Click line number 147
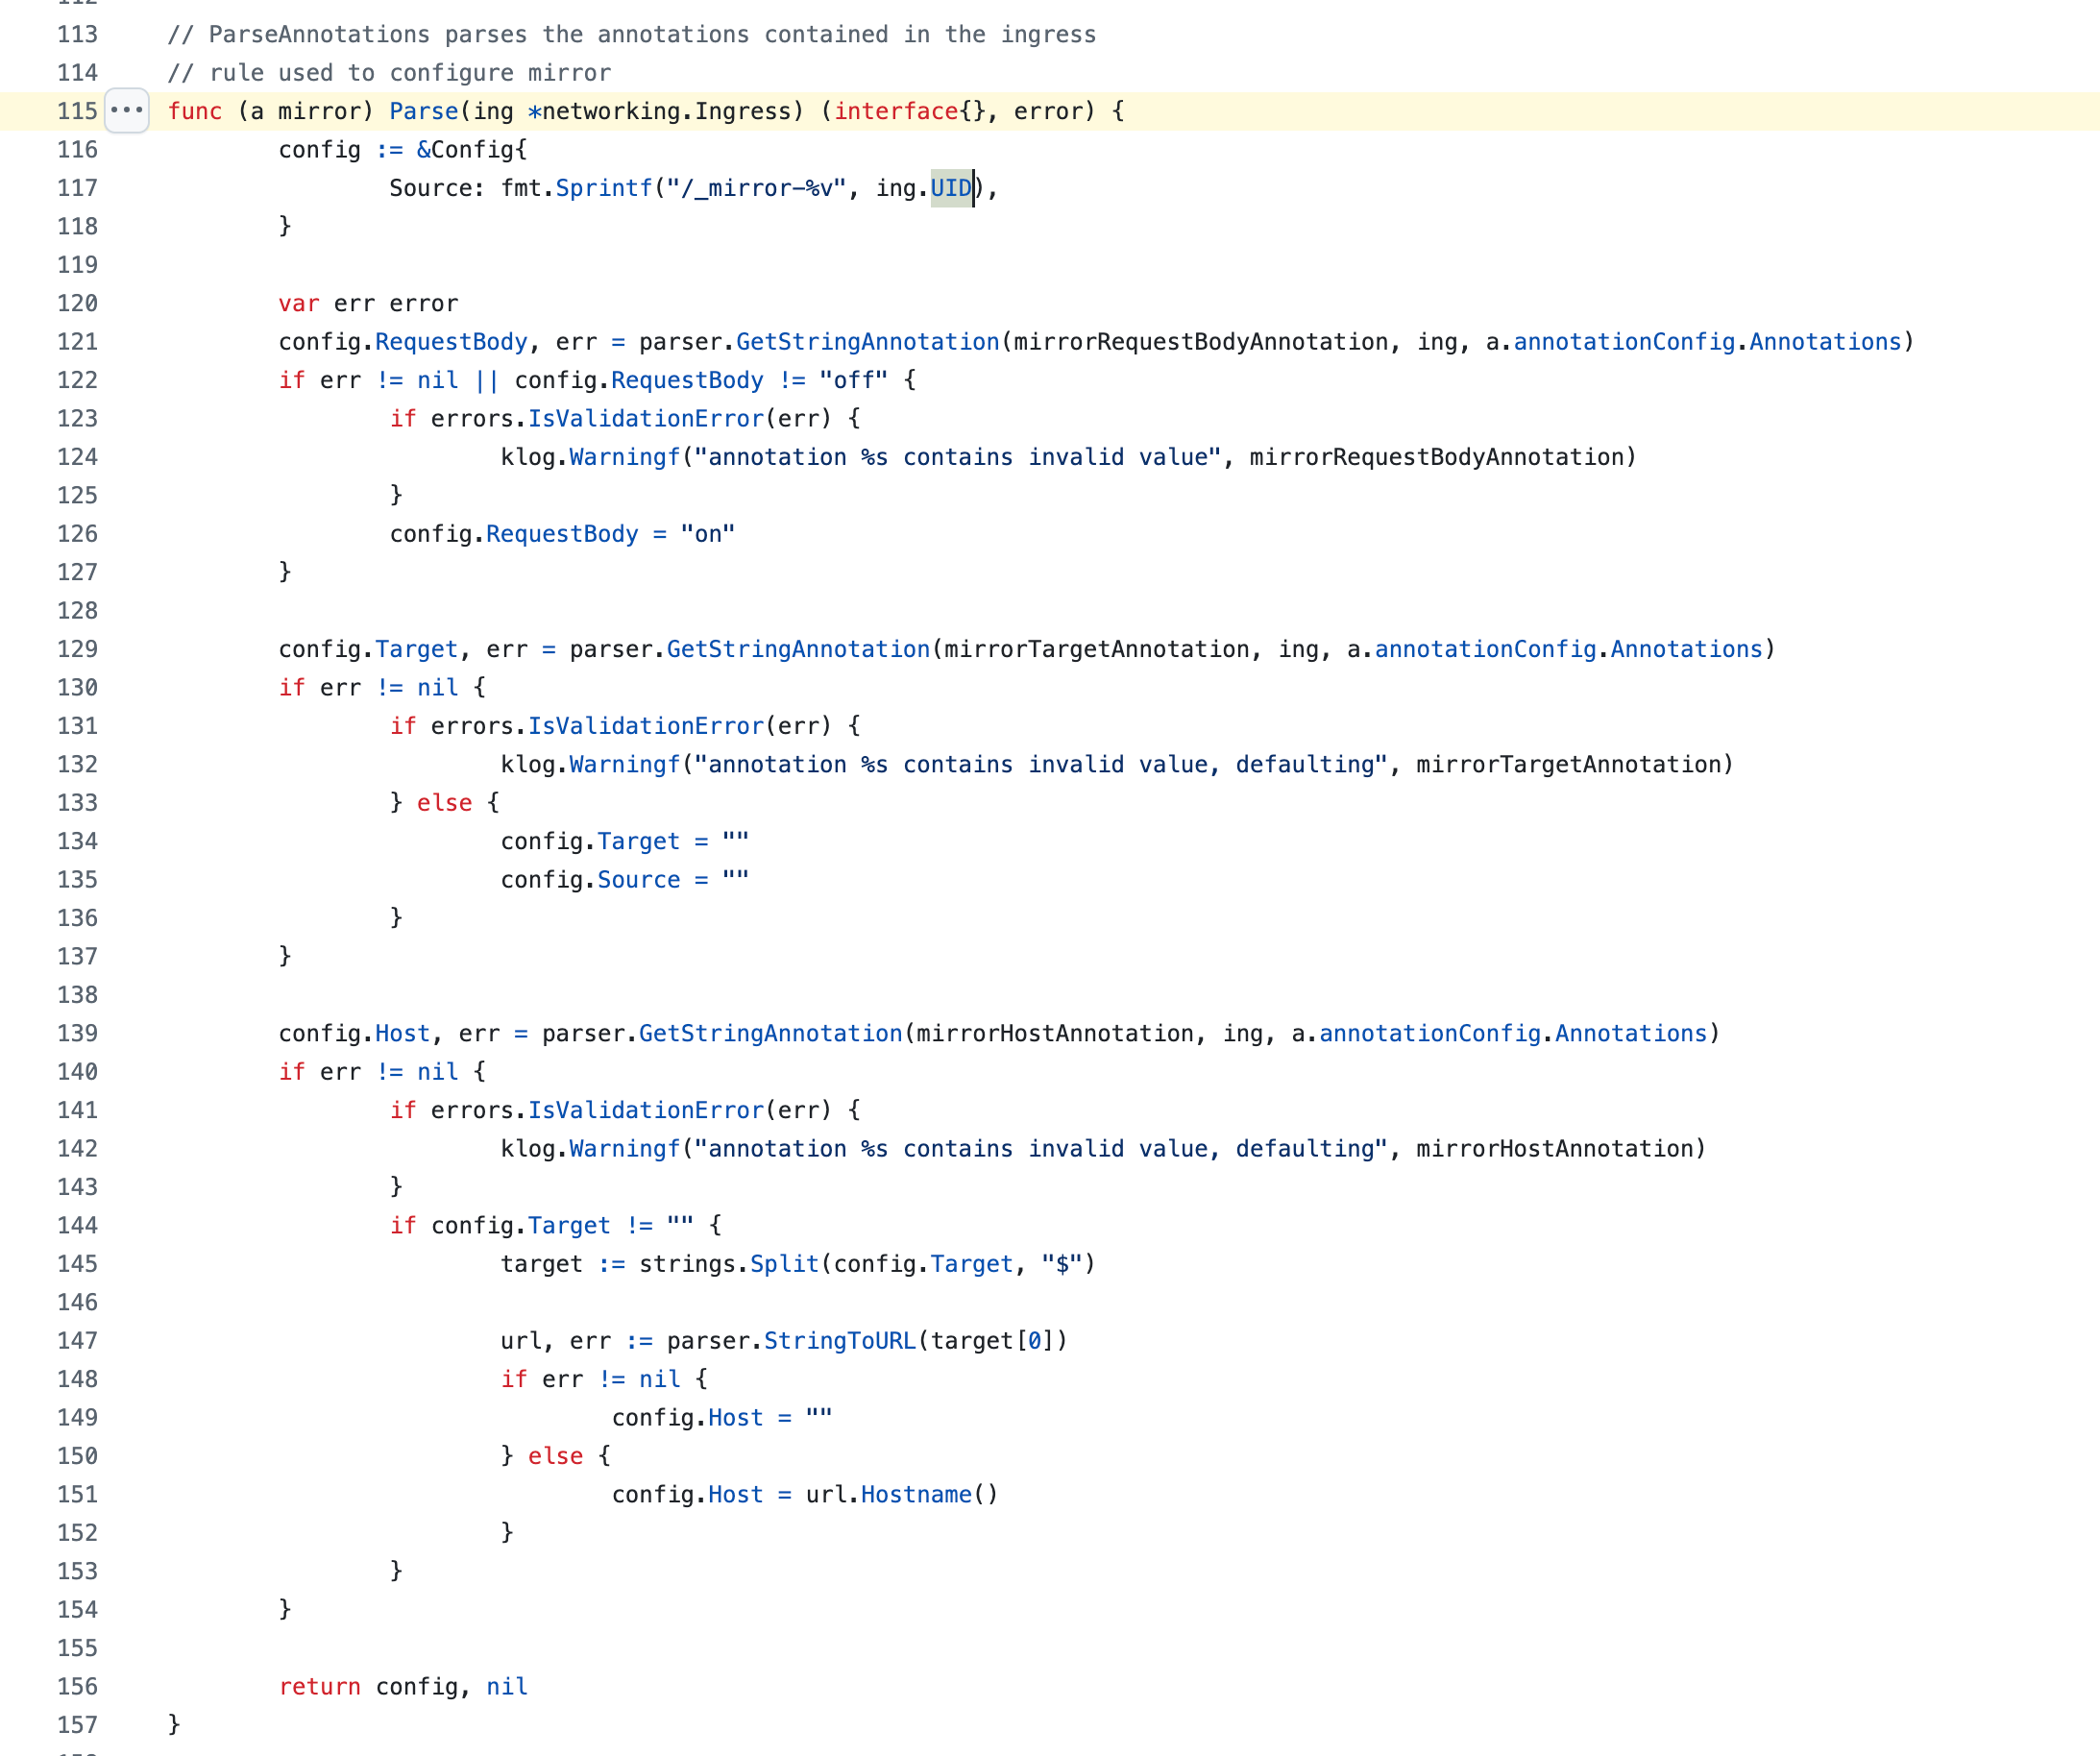 click(x=77, y=1340)
